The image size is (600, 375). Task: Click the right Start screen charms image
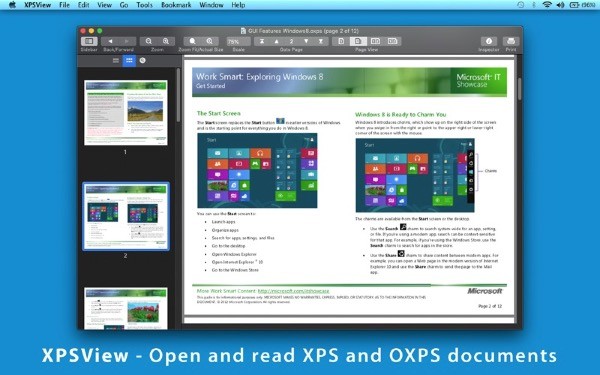415,175
